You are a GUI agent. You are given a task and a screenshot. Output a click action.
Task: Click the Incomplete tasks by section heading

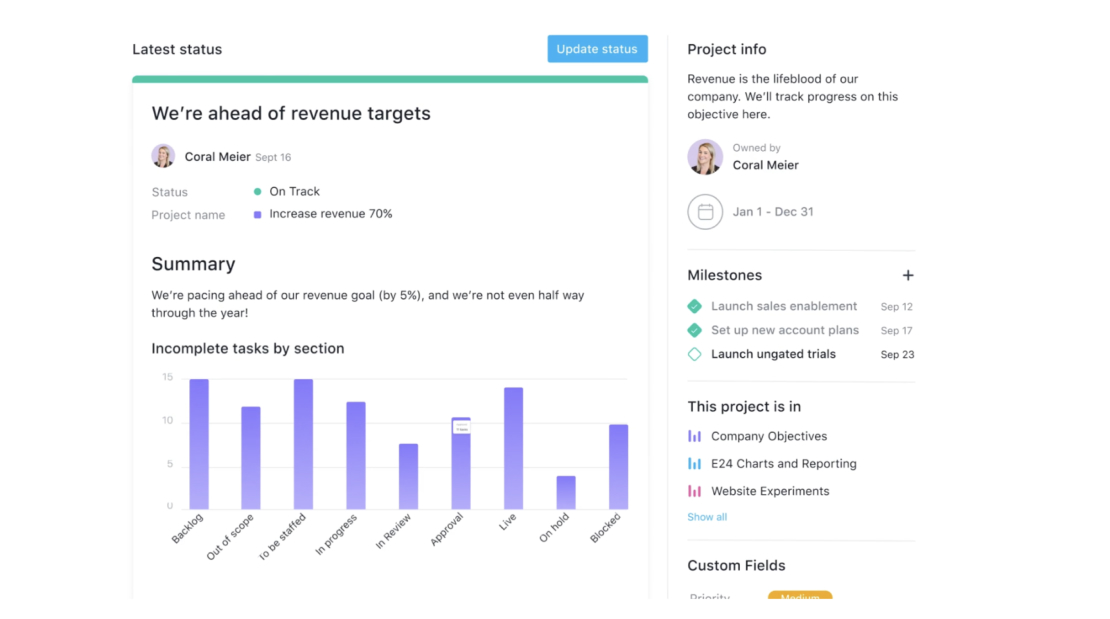248,348
